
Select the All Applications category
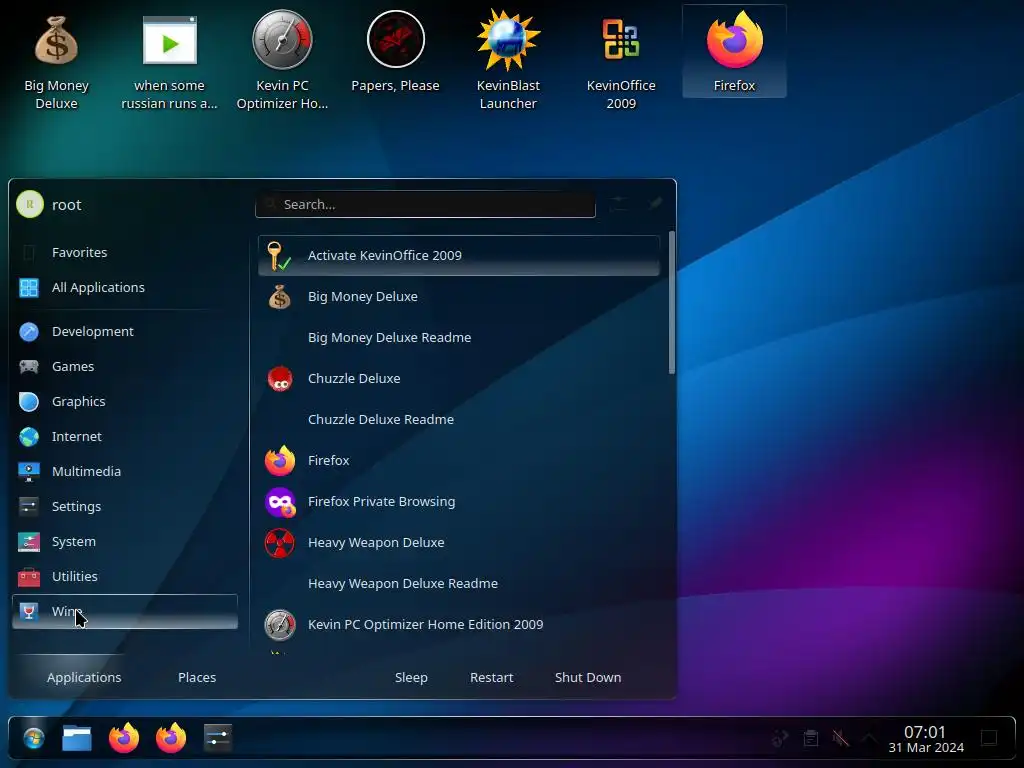pos(125,287)
